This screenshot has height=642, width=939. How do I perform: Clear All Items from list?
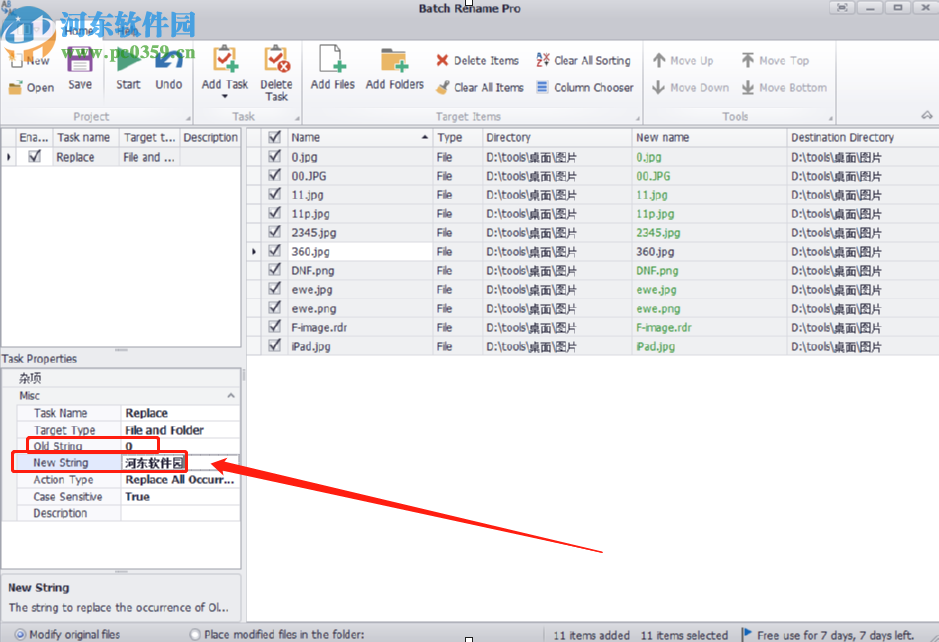click(480, 87)
